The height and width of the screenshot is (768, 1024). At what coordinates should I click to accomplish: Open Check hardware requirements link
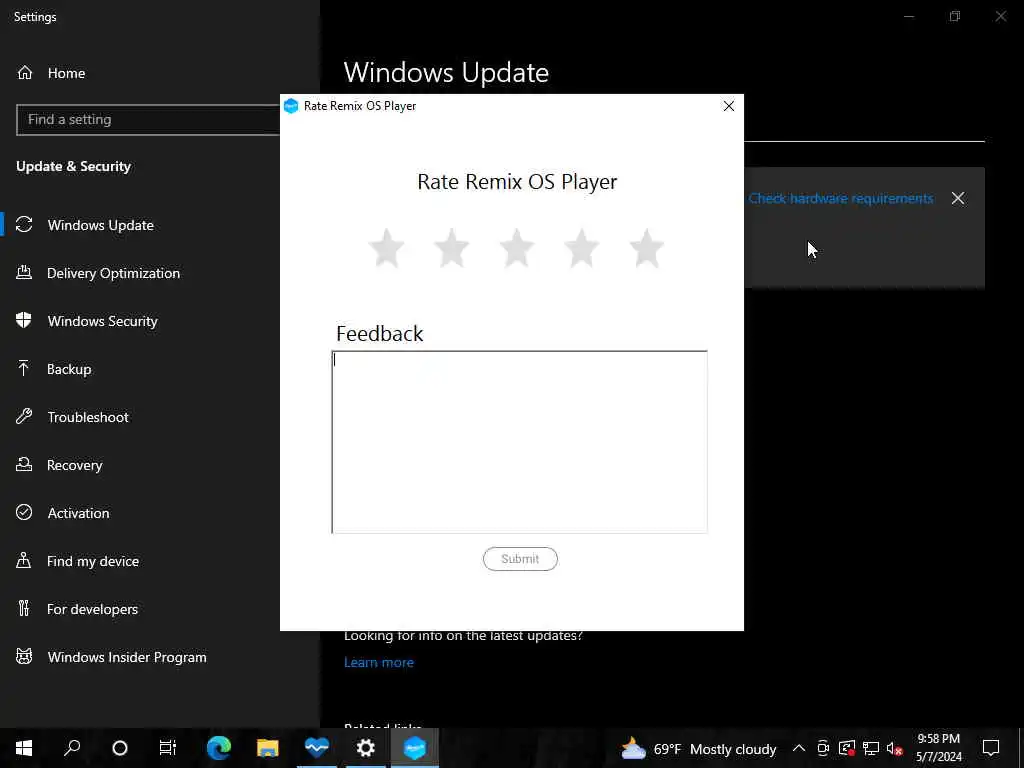coord(840,199)
